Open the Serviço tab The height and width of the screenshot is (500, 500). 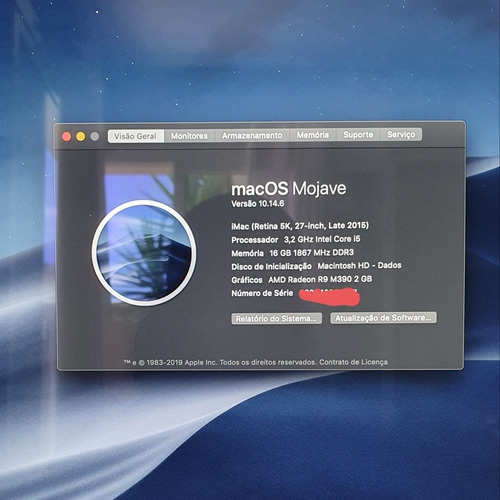pos(401,134)
